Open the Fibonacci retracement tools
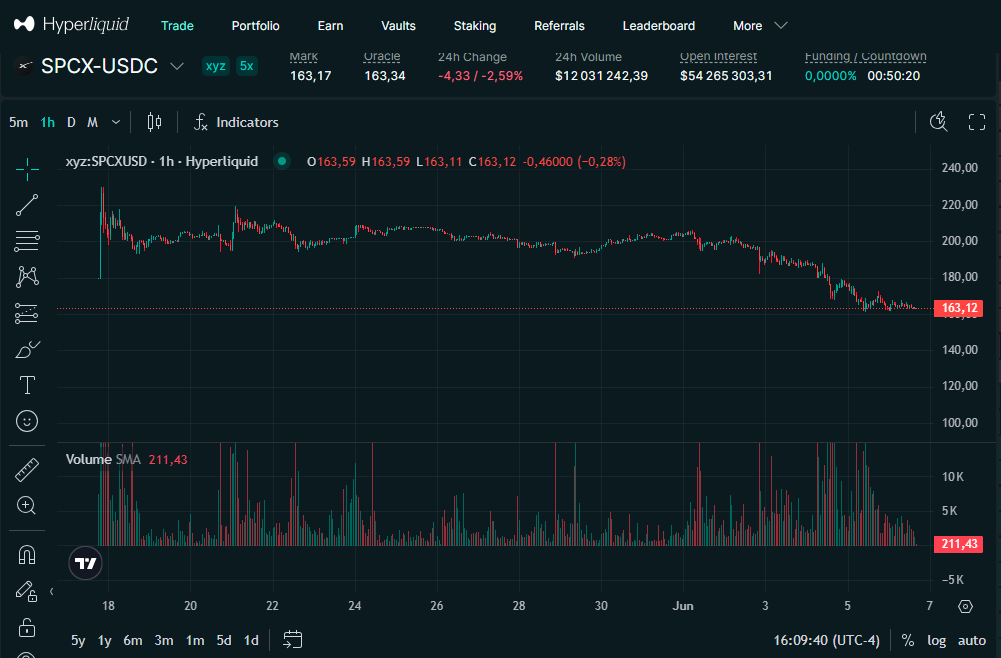This screenshot has width=1001, height=658. [27, 241]
